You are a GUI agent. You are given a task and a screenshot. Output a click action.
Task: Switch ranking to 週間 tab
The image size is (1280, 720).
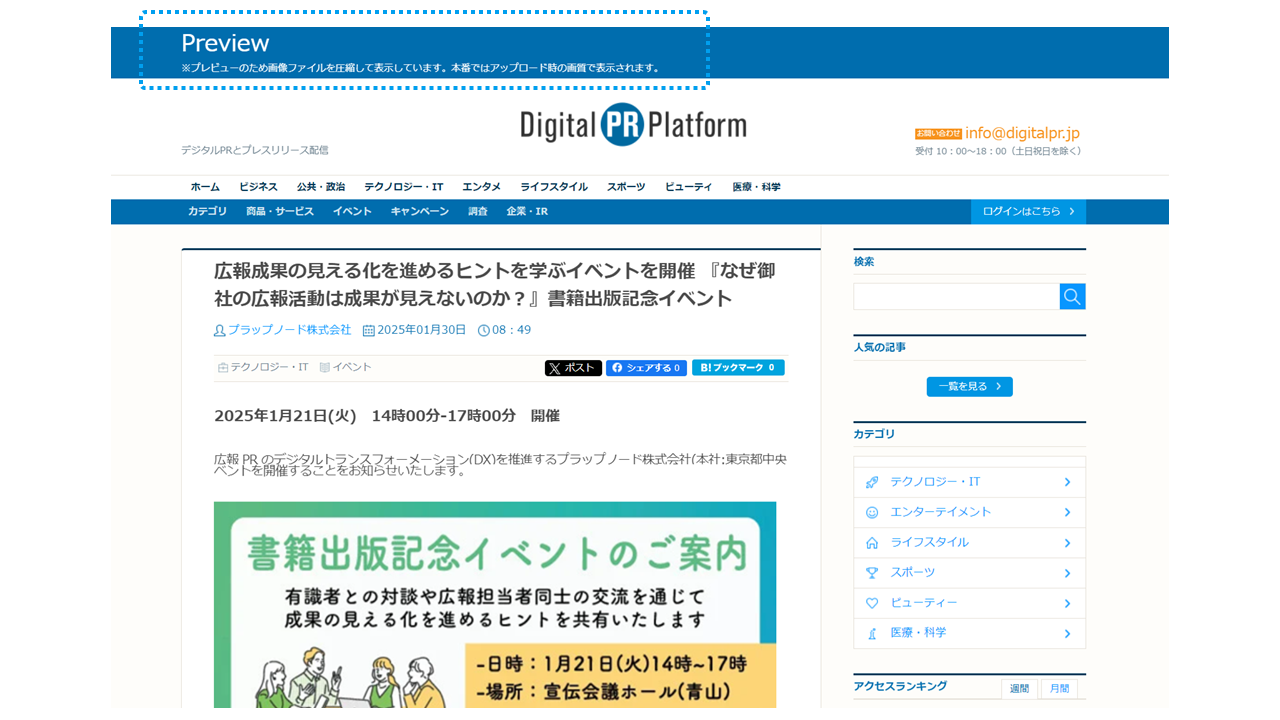tap(1019, 689)
